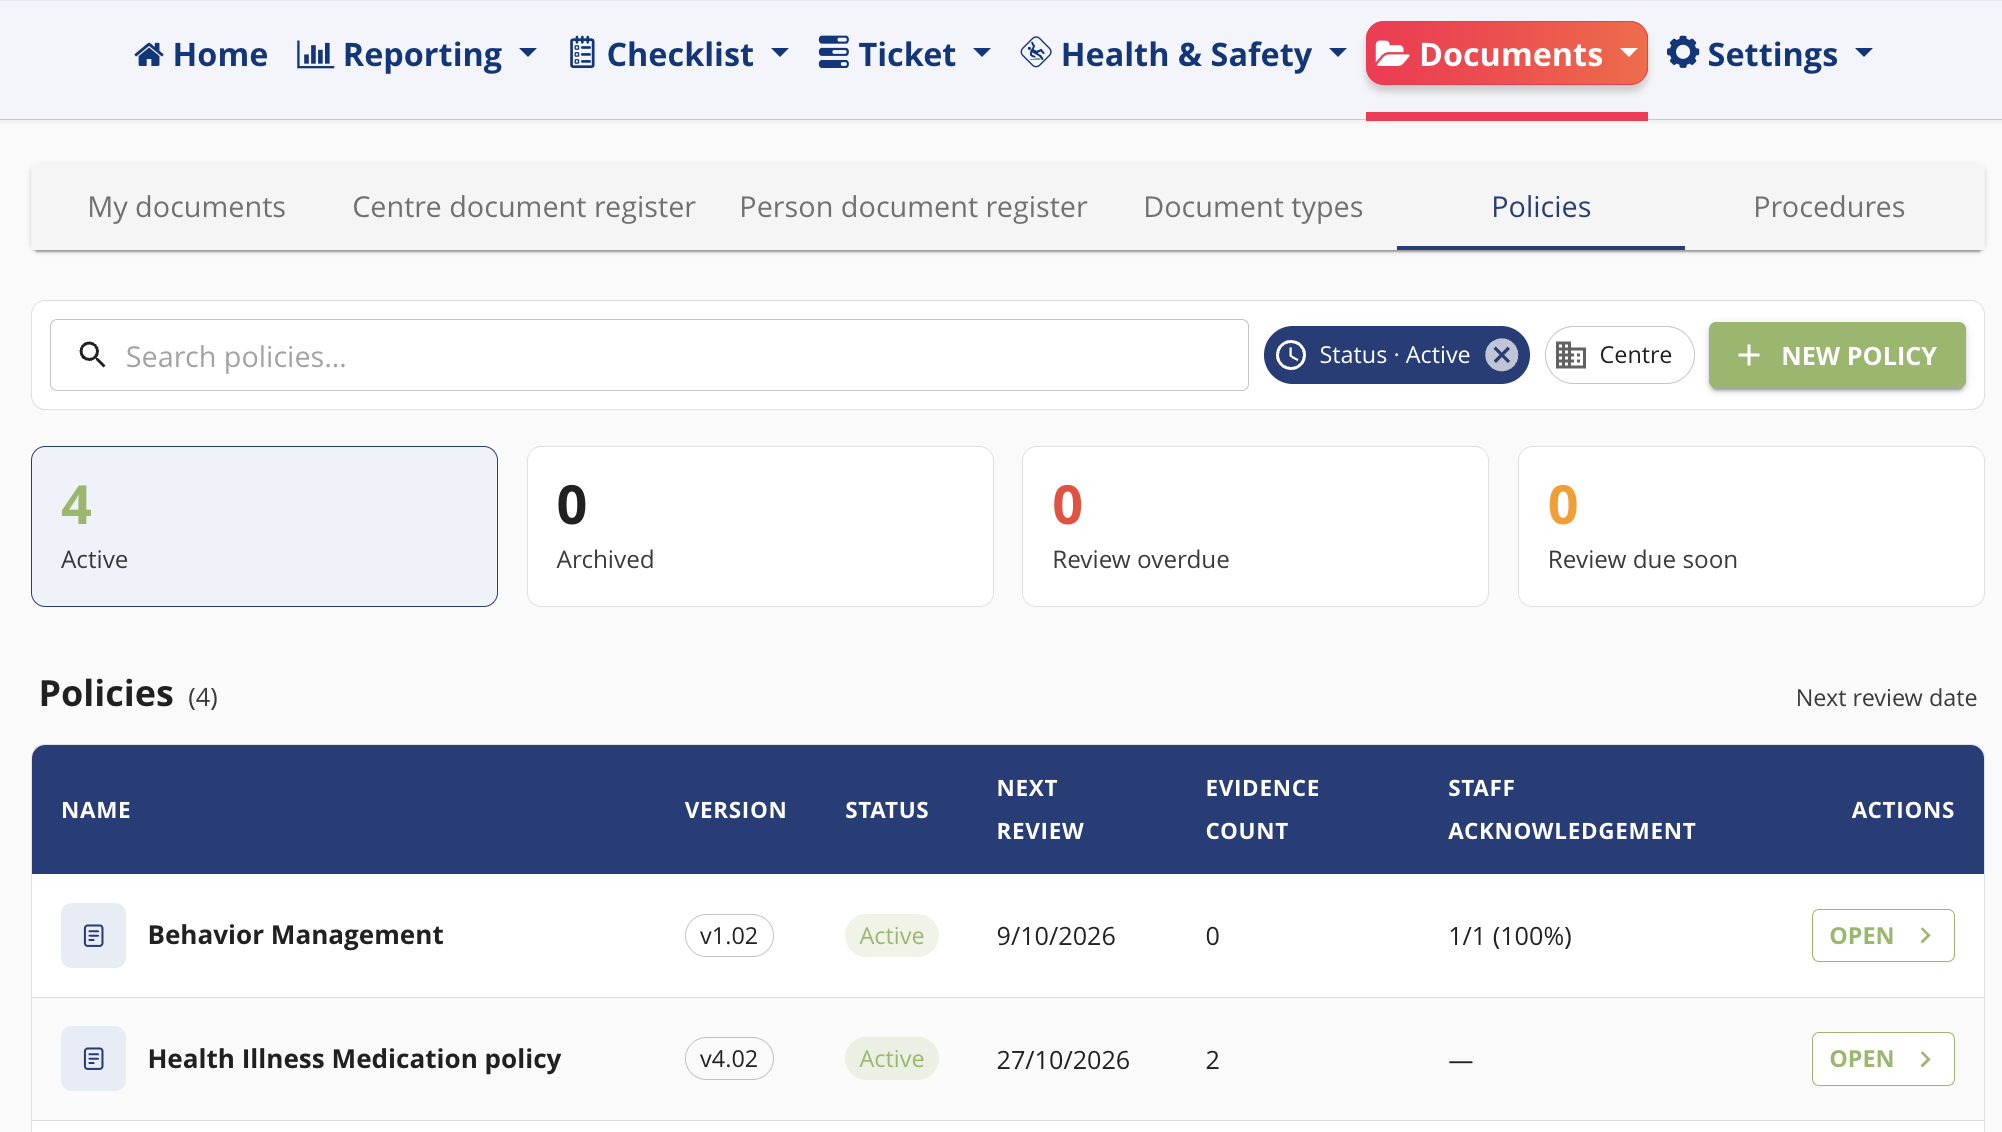
Task: Open Centre document register tab
Action: point(523,207)
